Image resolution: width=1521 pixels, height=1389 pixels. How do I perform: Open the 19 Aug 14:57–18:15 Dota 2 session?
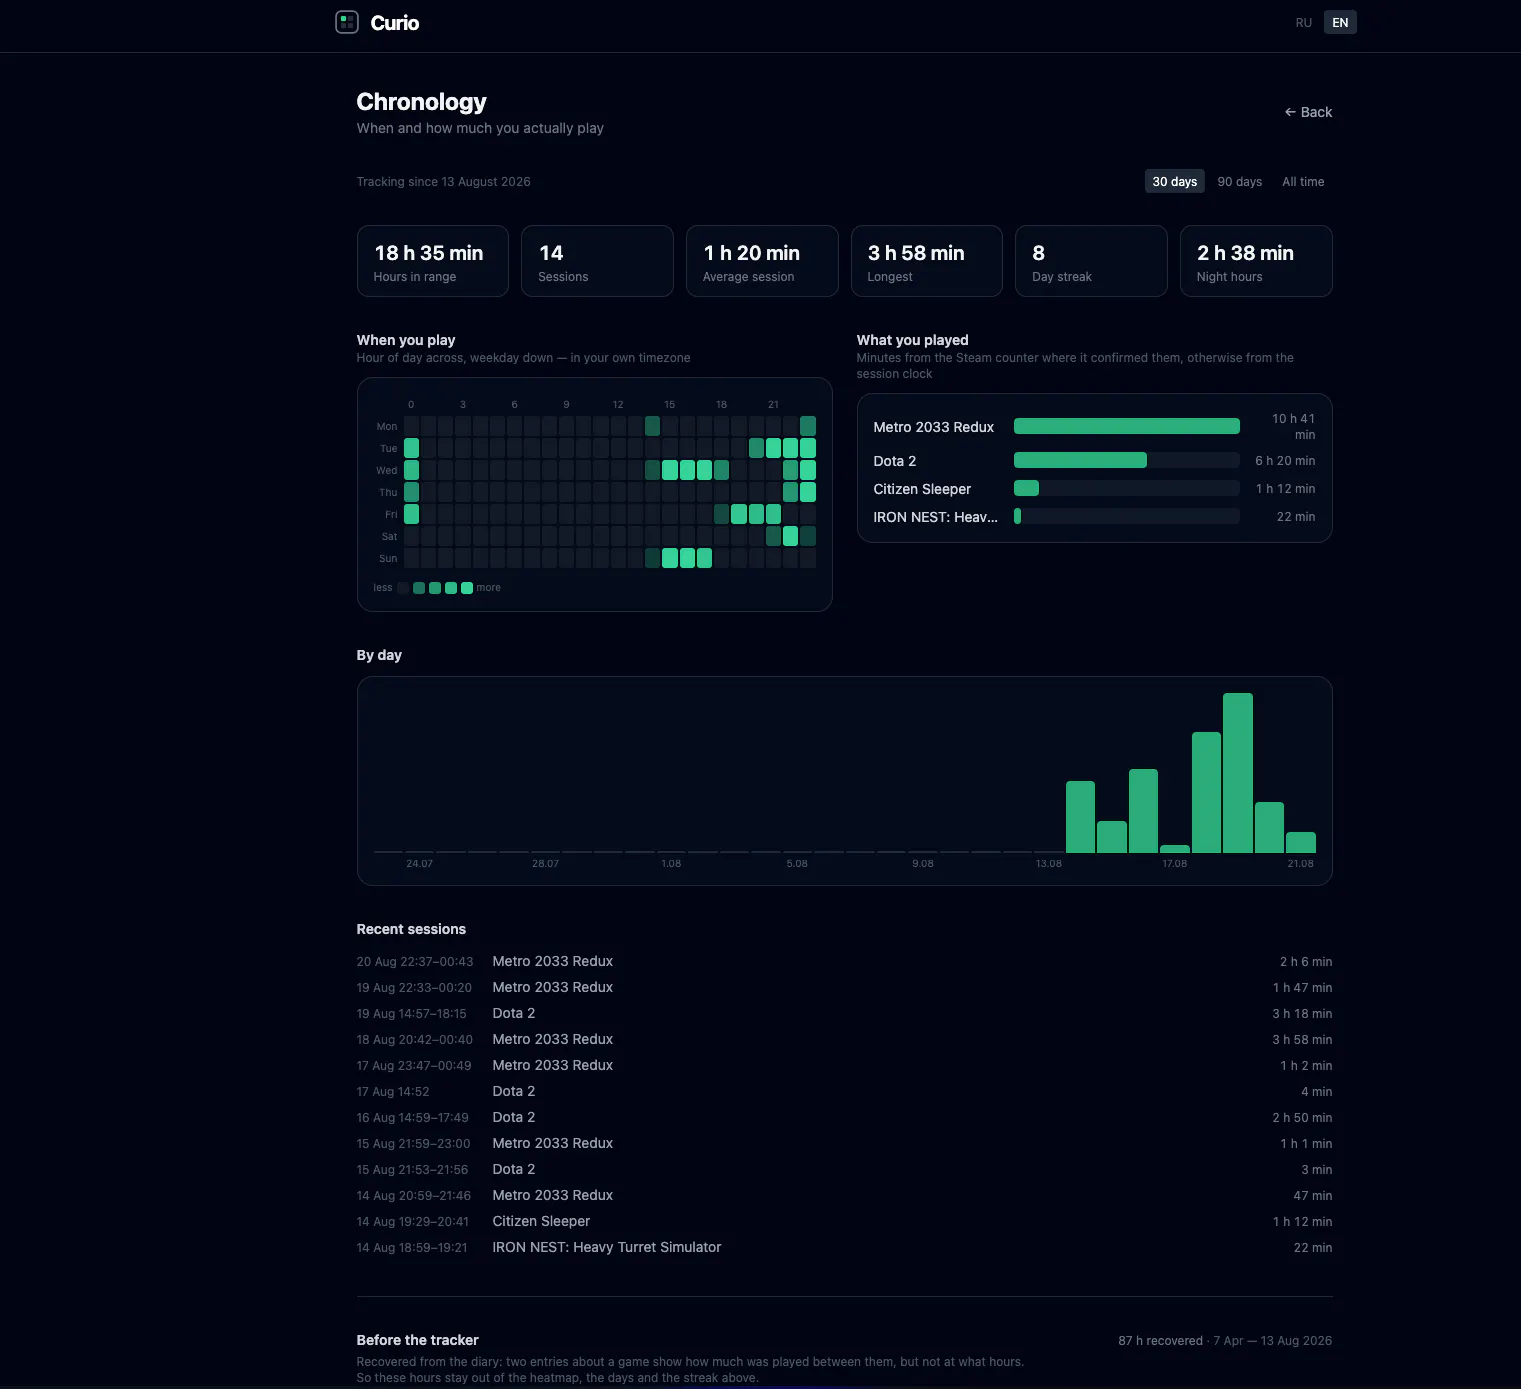click(844, 1013)
